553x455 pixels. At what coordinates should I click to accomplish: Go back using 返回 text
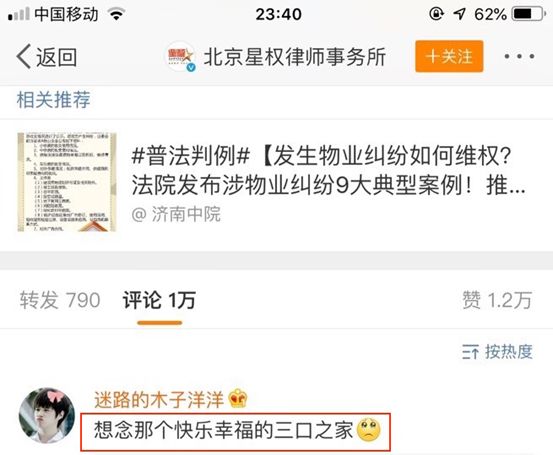click(x=56, y=57)
